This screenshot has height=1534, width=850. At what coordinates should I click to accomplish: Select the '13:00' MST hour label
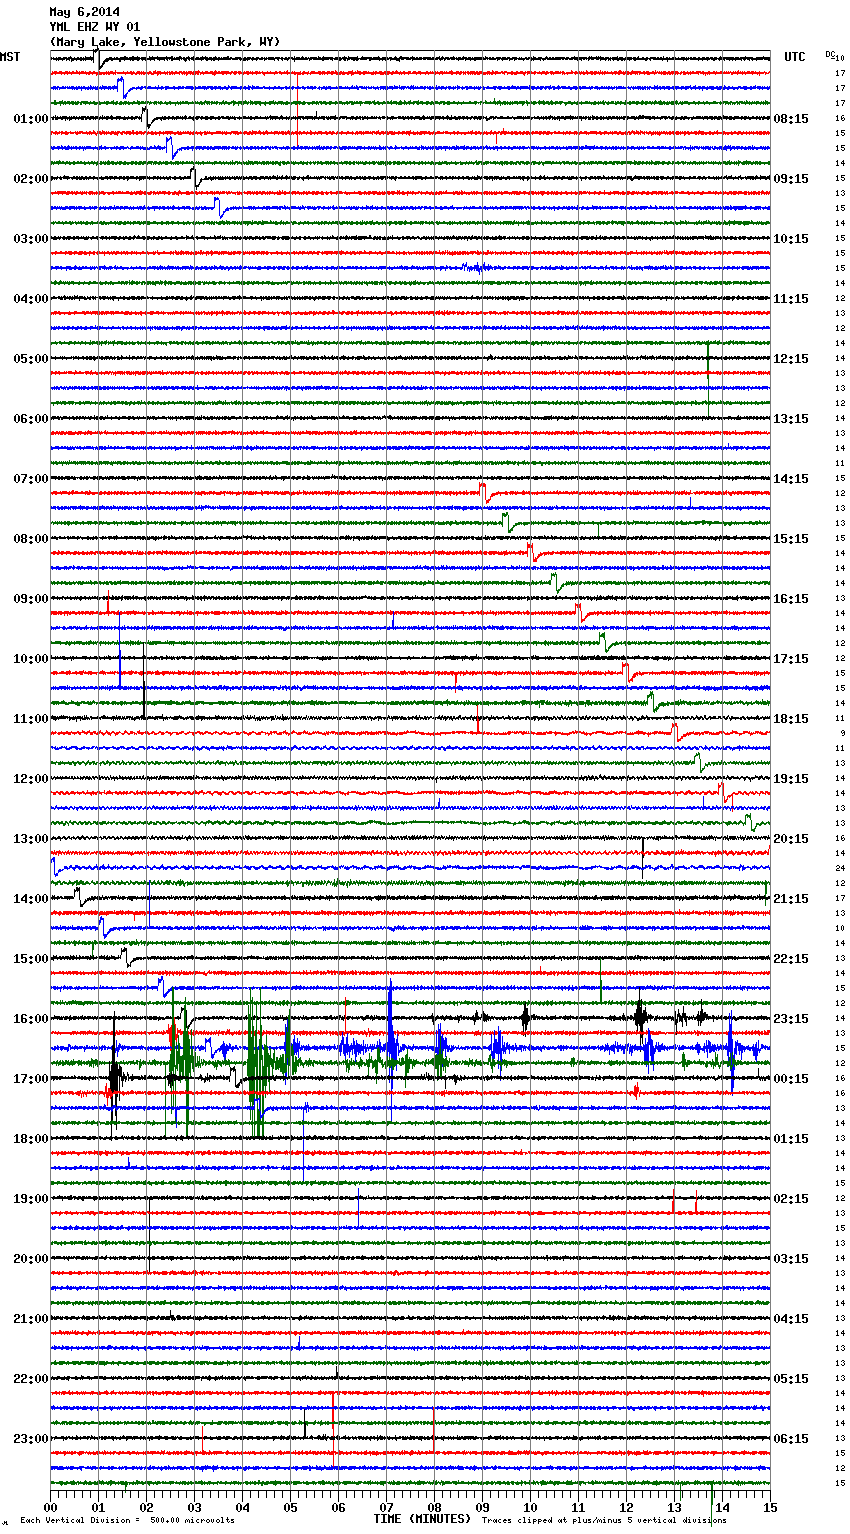tap(30, 839)
